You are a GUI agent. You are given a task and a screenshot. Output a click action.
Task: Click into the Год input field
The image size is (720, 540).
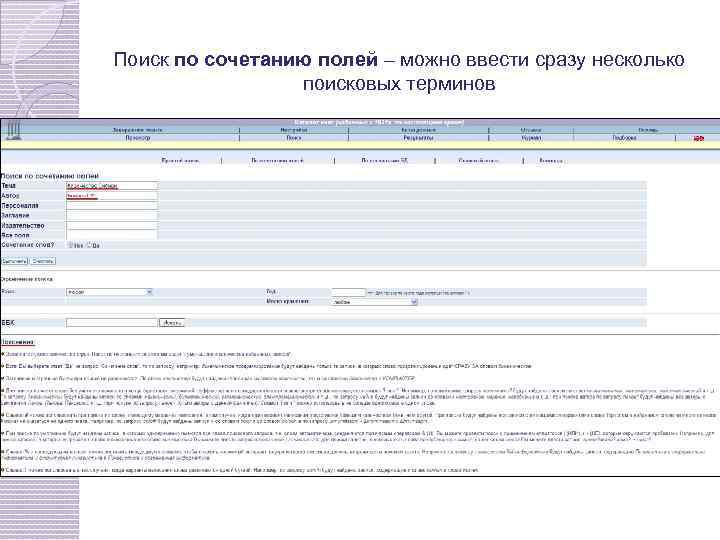pos(348,292)
